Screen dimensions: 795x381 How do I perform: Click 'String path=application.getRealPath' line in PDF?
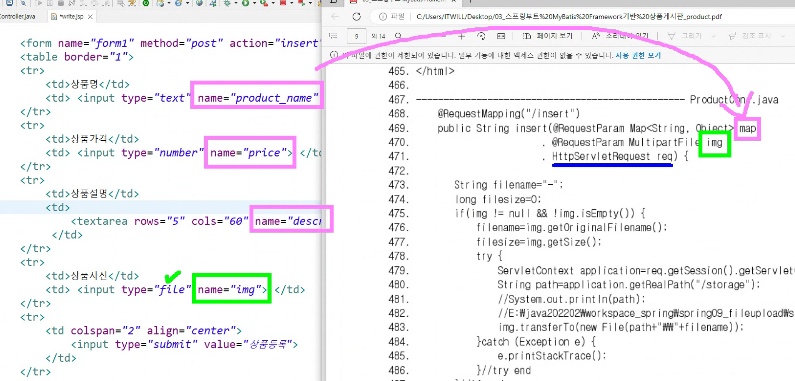click(629, 285)
